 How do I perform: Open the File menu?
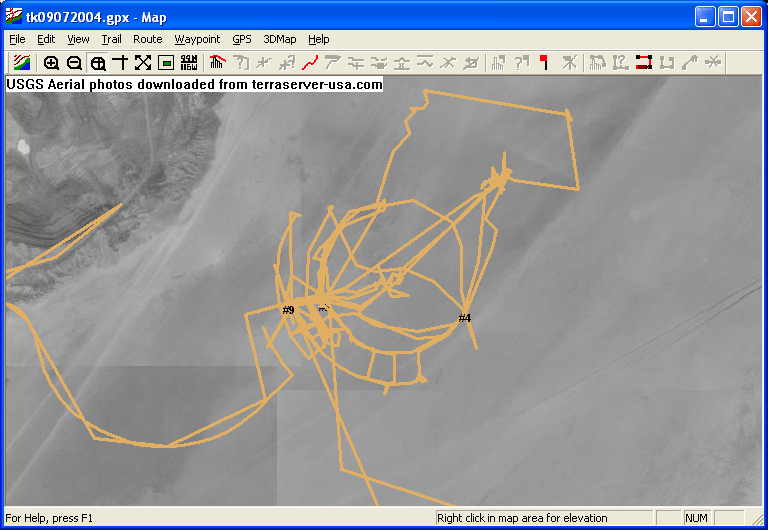[x=17, y=39]
